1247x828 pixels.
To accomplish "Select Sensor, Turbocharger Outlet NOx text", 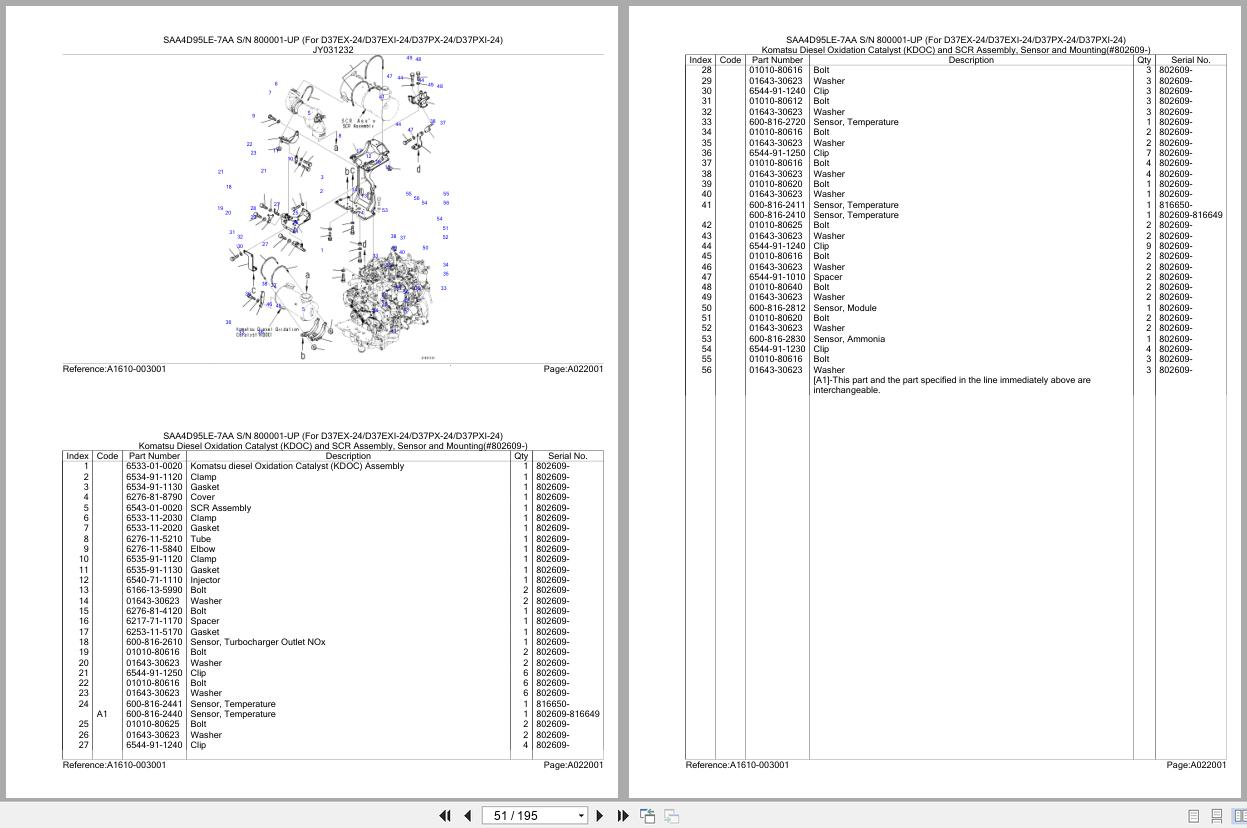I will 257,642.
